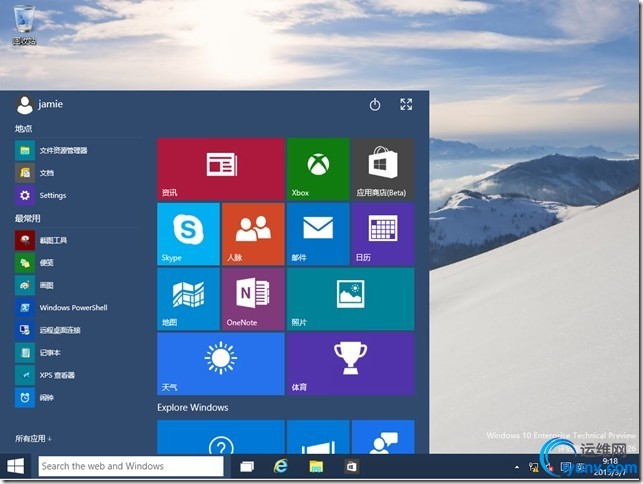The width and height of the screenshot is (643, 484).
Task: Open the 照片 photos tile
Action: click(351, 299)
